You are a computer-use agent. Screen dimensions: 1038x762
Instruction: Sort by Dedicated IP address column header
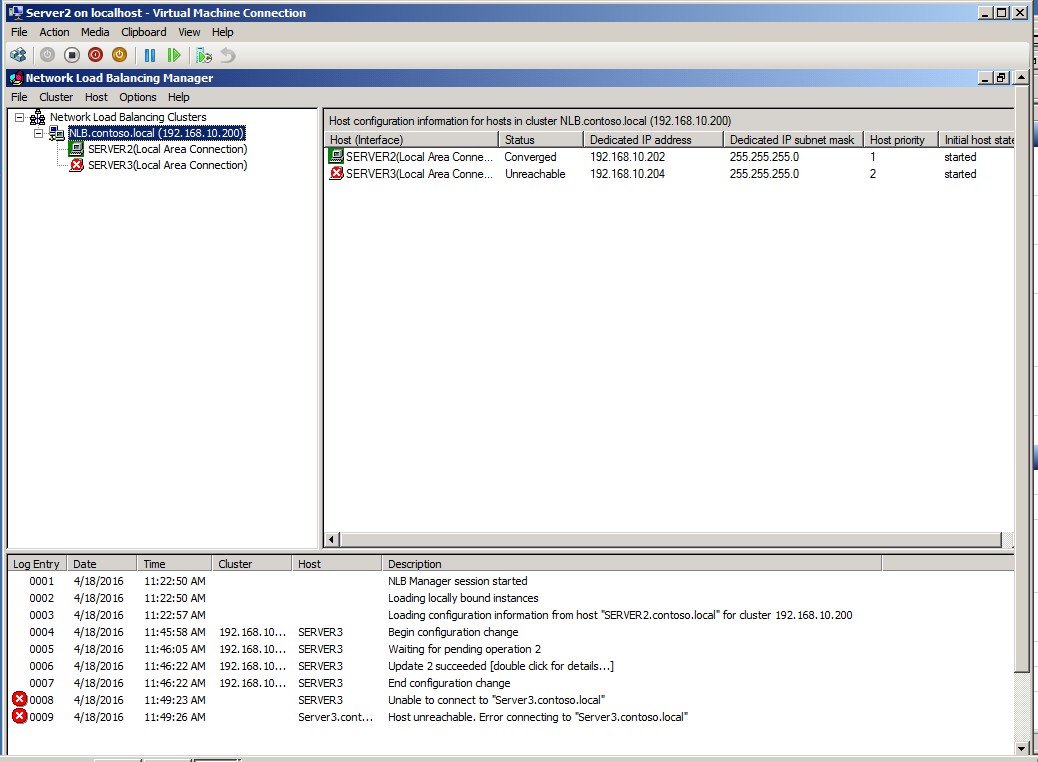653,140
